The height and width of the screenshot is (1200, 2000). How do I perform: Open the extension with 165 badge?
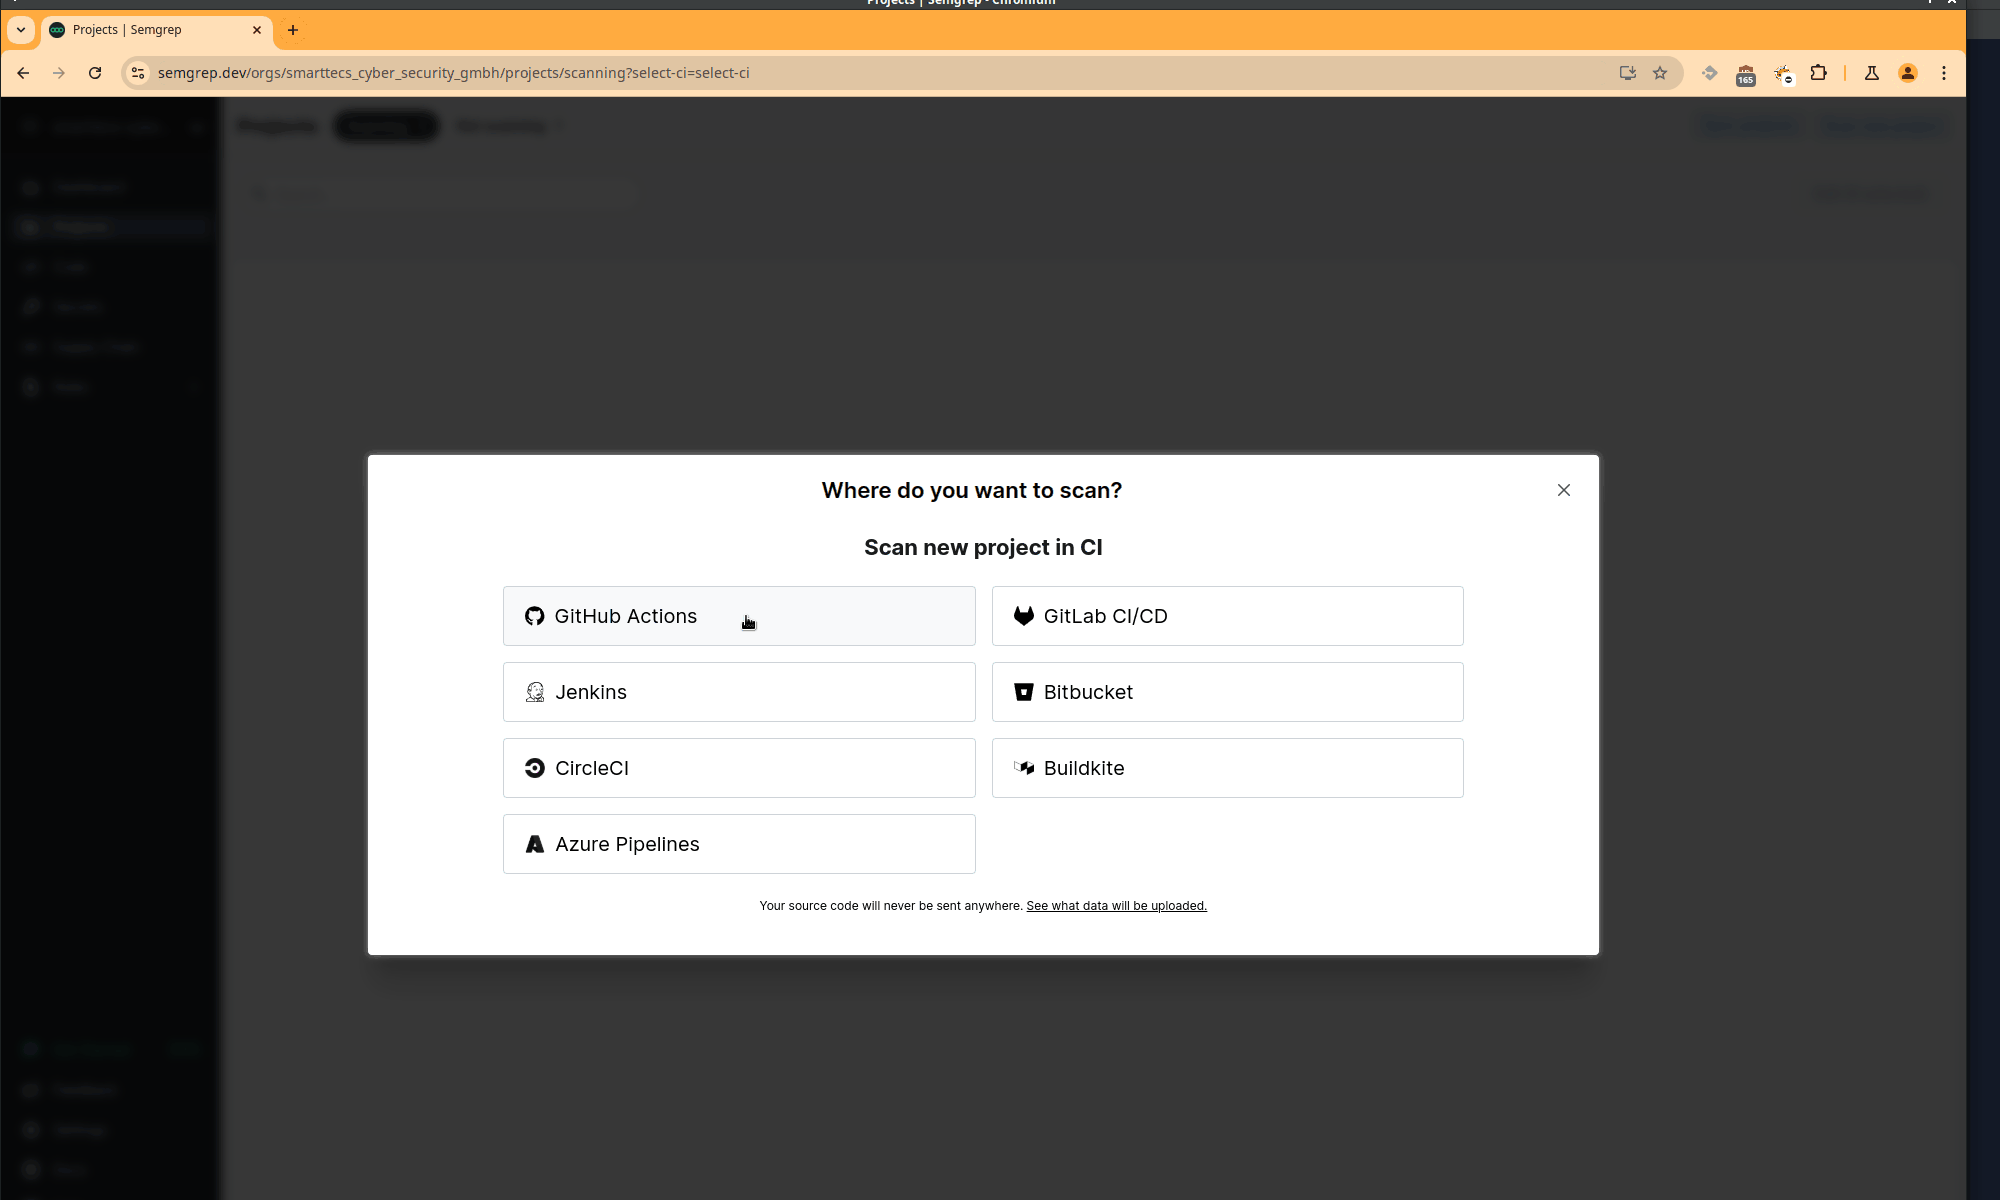click(x=1746, y=75)
